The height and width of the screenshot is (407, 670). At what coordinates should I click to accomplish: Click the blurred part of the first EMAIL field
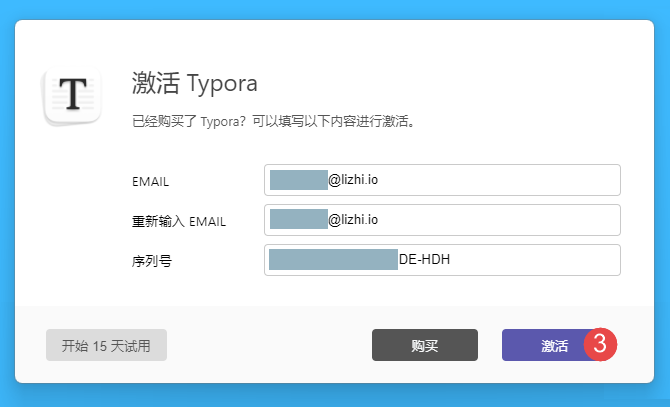point(298,180)
